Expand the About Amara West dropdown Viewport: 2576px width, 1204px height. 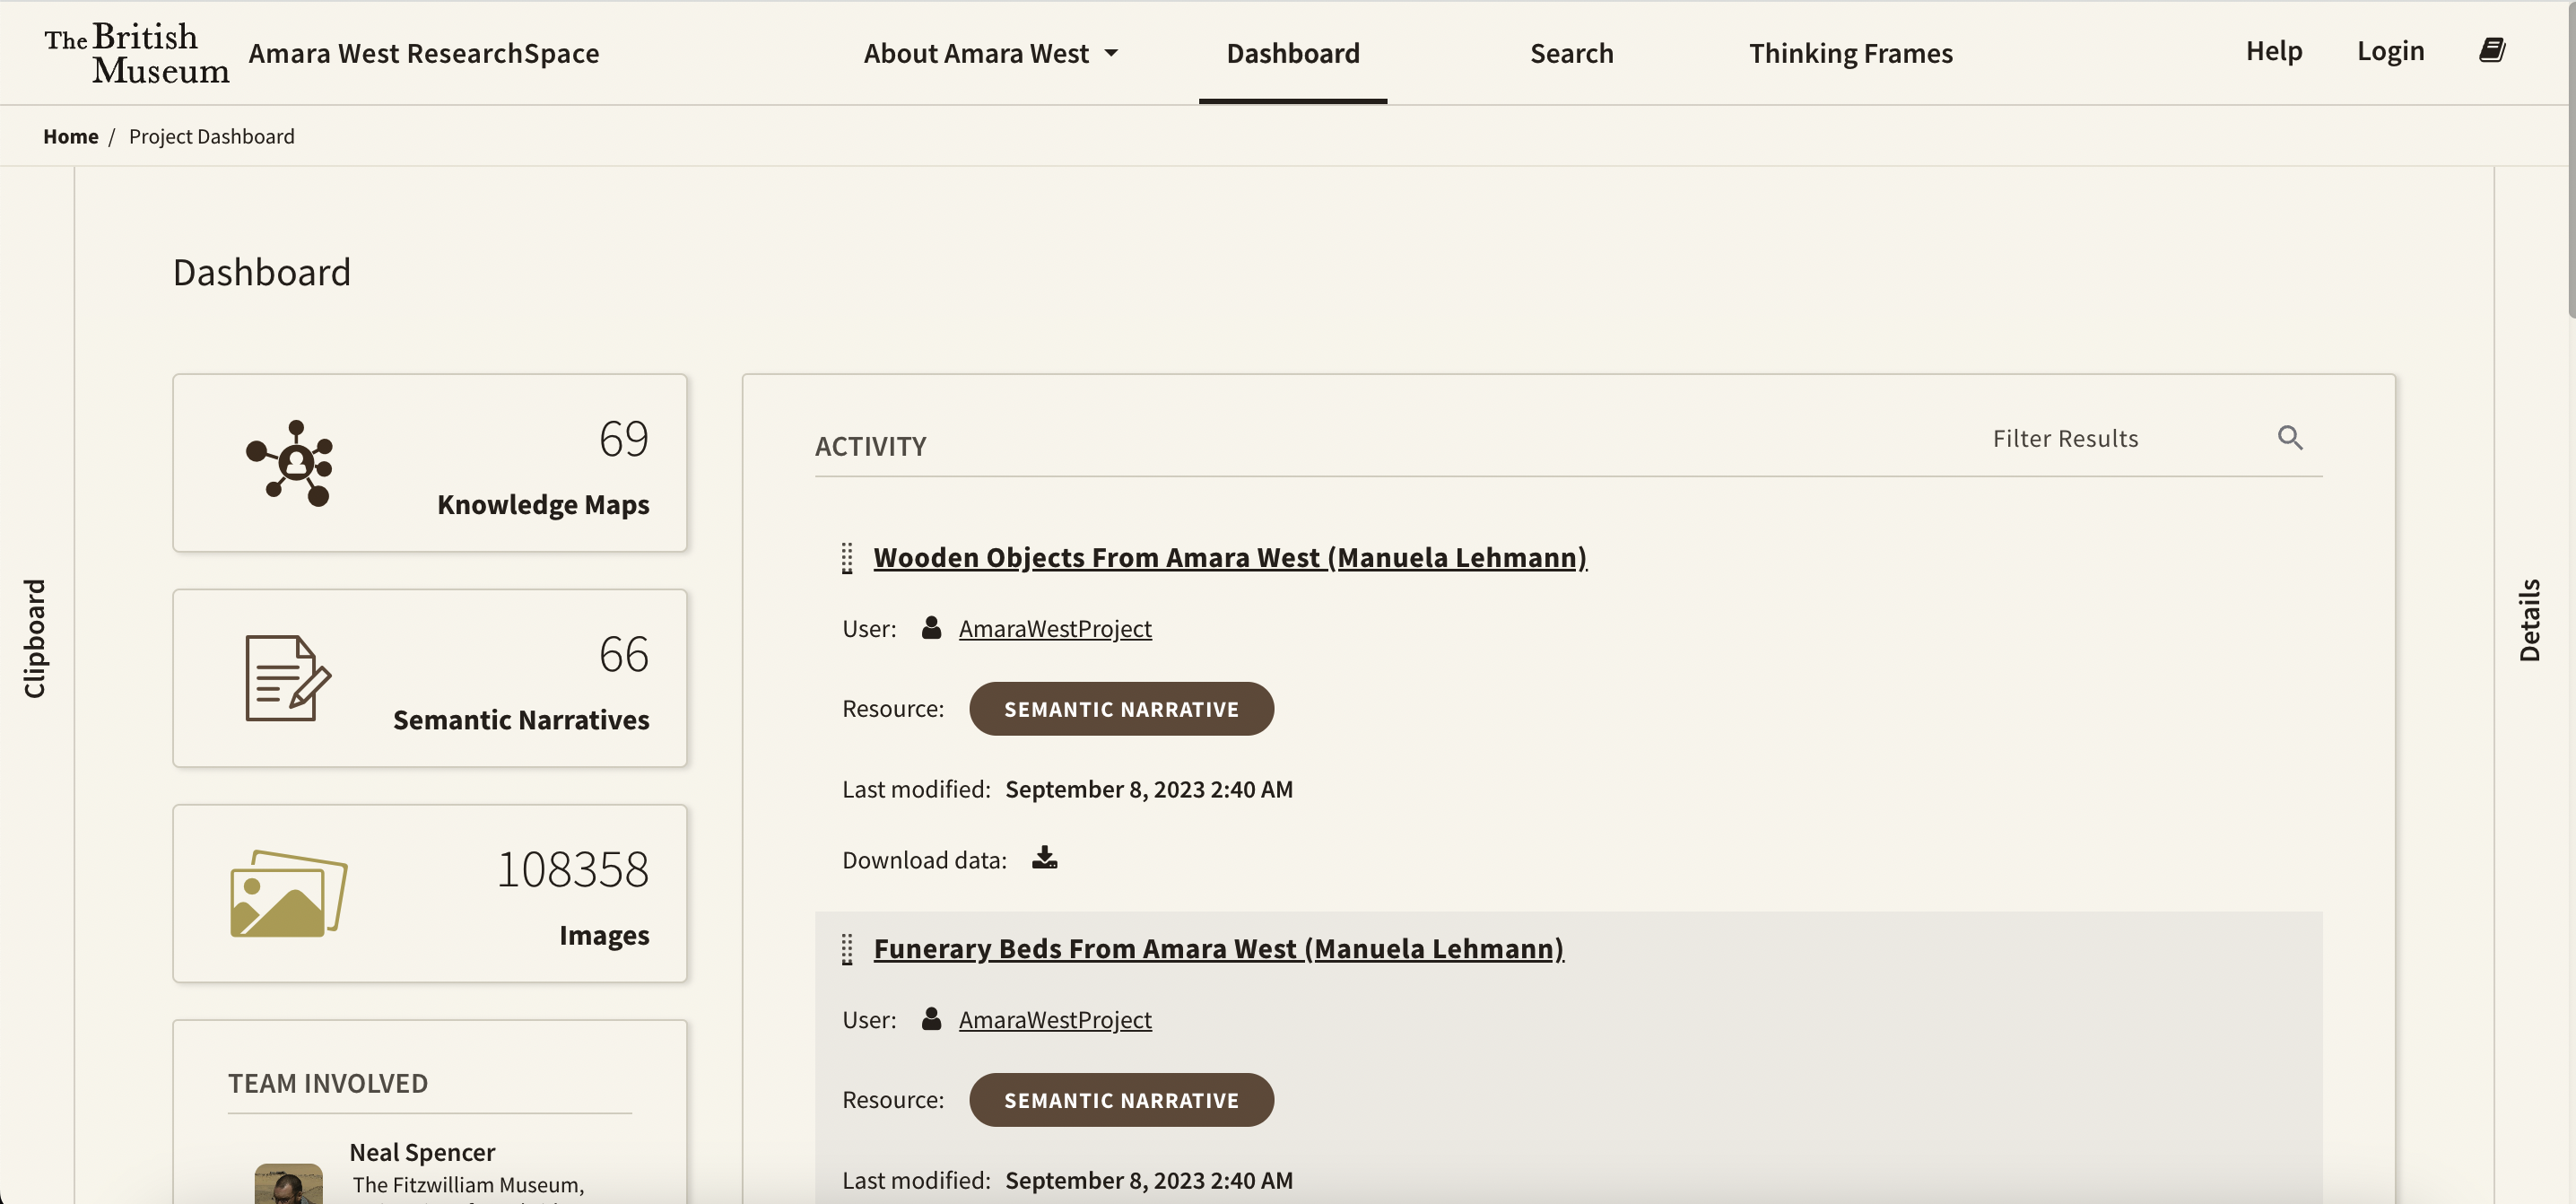990,53
